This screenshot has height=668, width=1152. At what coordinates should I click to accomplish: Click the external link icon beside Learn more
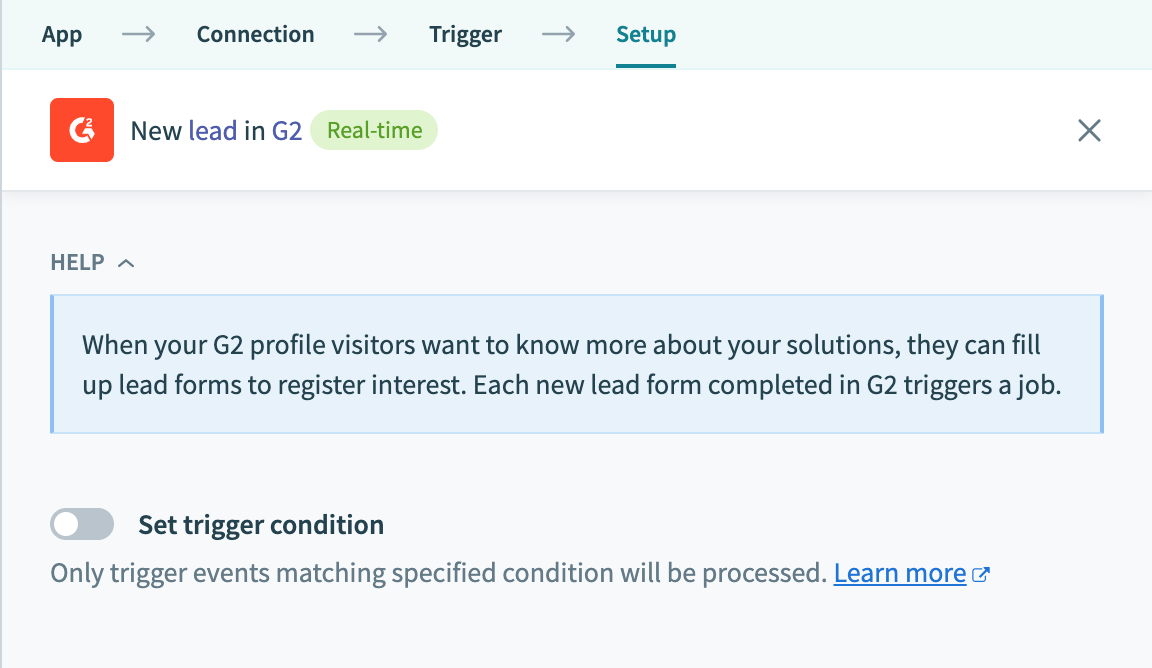(x=981, y=575)
